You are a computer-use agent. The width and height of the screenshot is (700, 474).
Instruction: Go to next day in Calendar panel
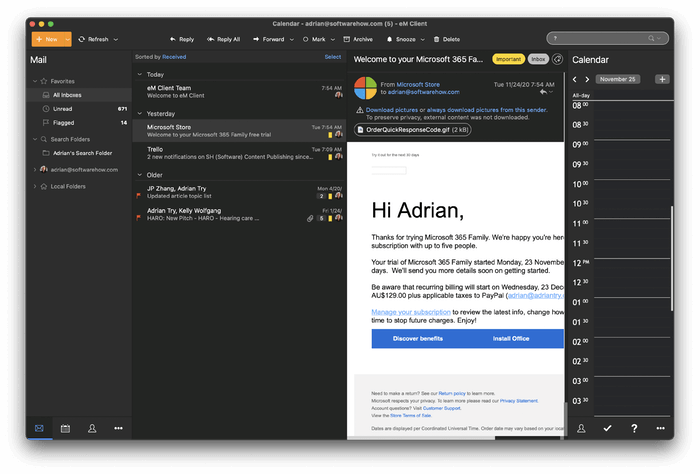point(587,79)
